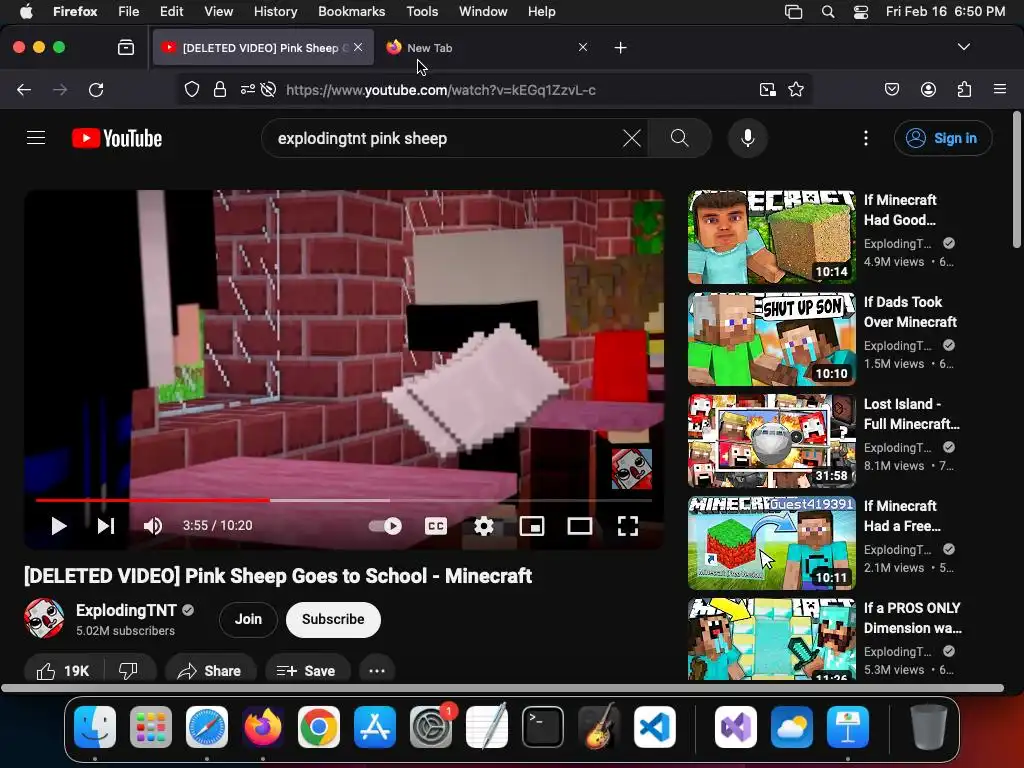
Task: Join the ExplodingTNT channel membership
Action: [x=248, y=619]
